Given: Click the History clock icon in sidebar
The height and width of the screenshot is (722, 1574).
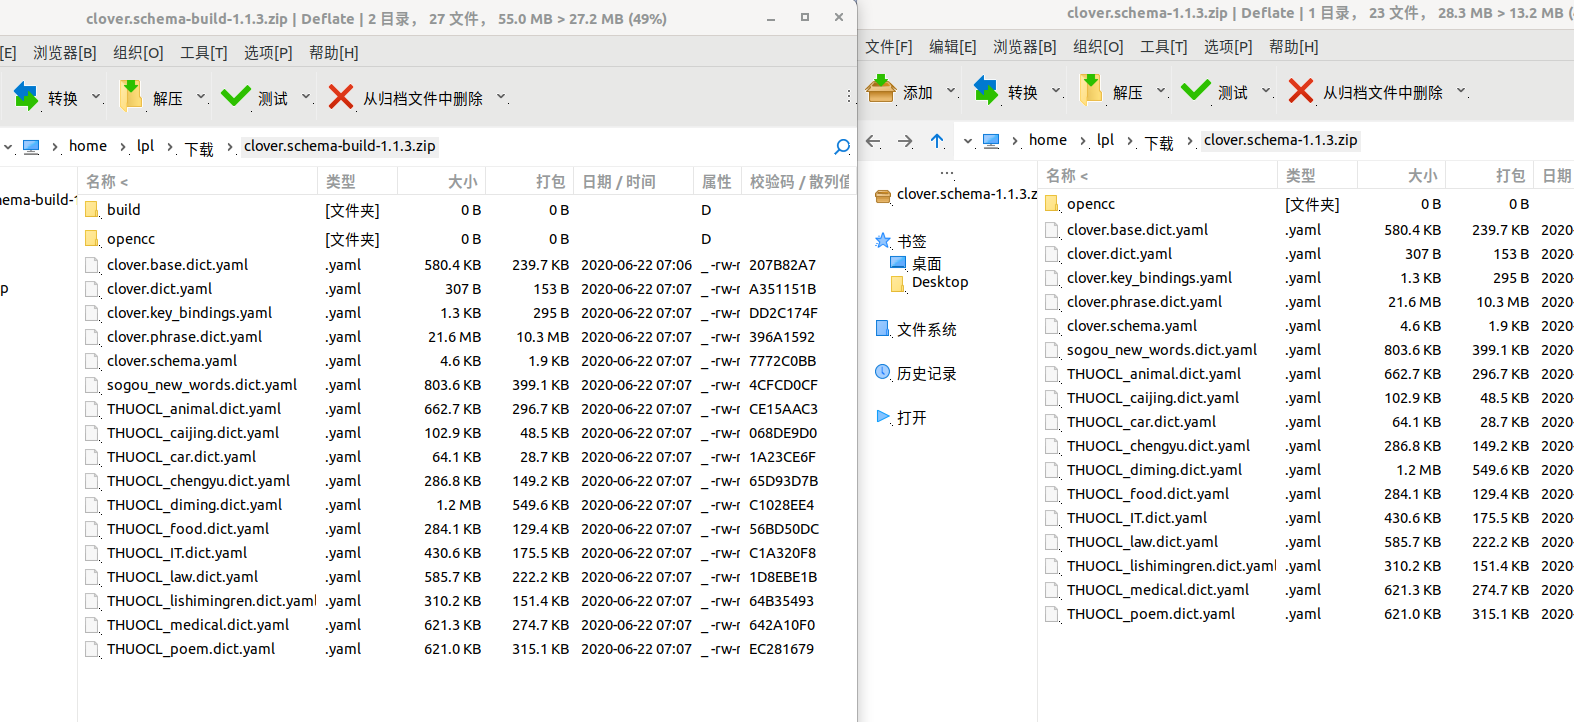Looking at the screenshot, I should point(883,372).
